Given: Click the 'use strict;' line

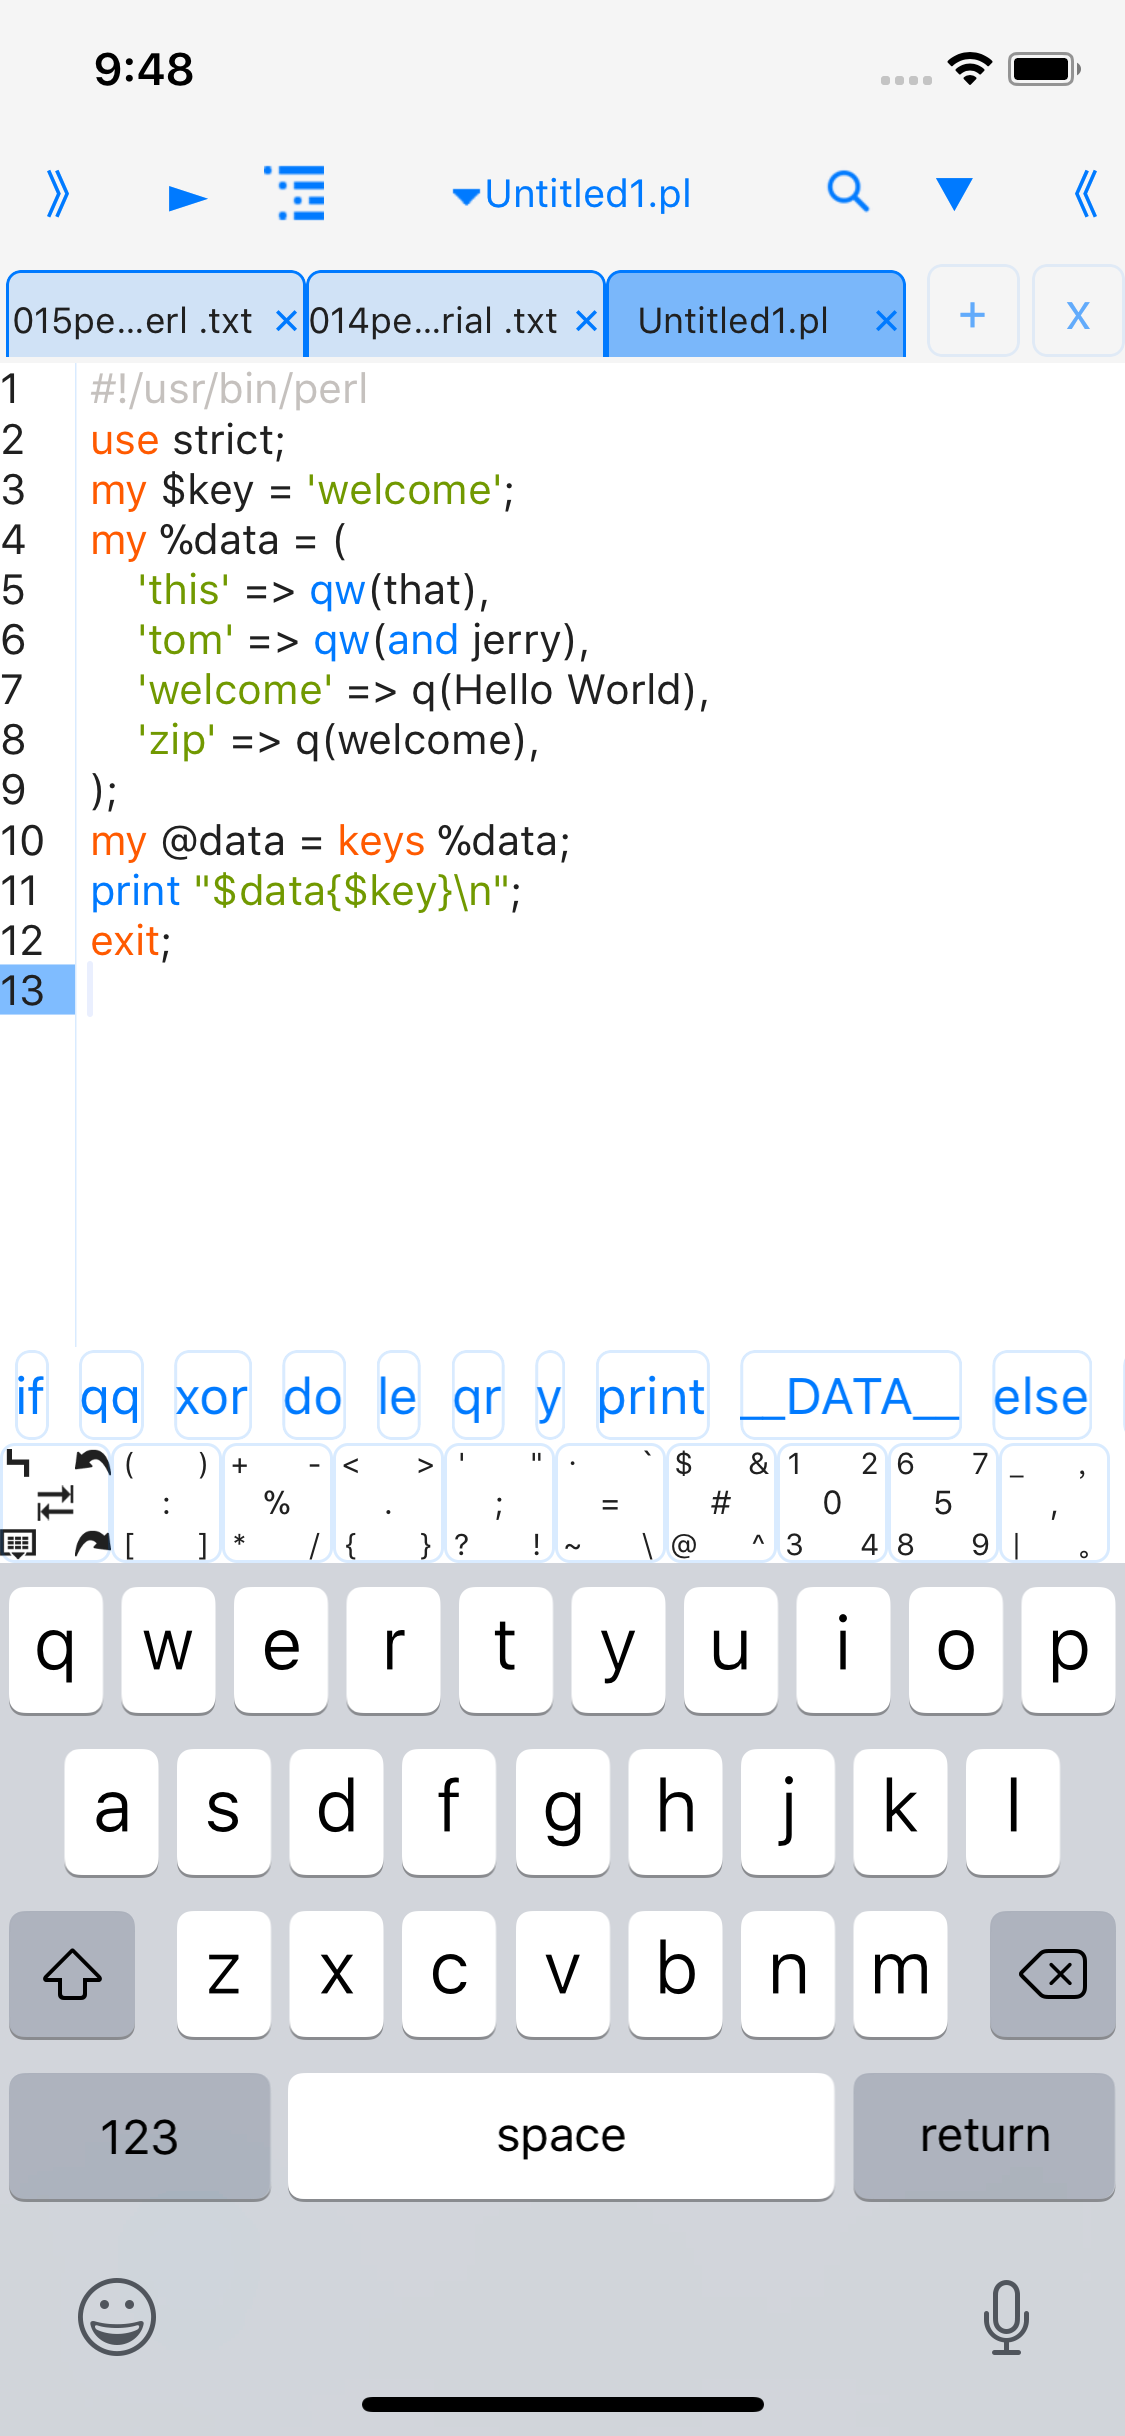Looking at the screenshot, I should pyautogui.click(x=188, y=440).
